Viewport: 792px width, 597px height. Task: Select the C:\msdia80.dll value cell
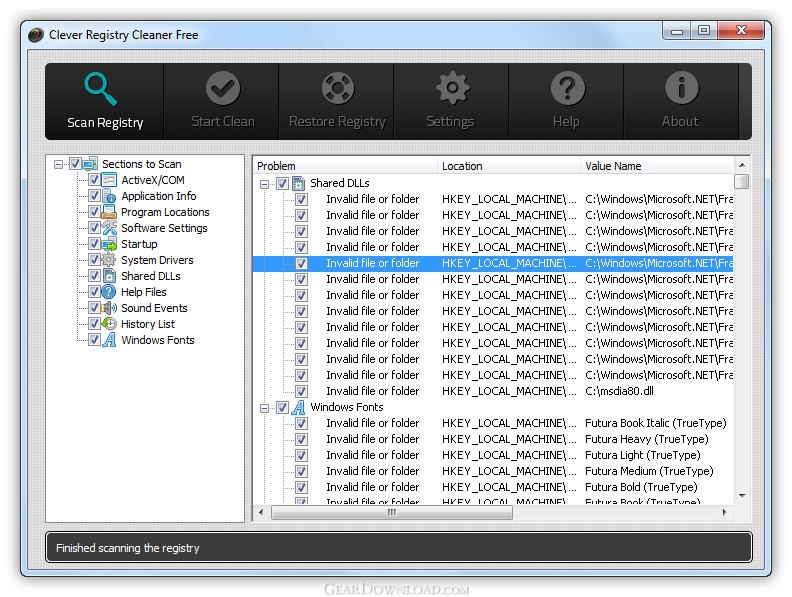pos(619,391)
